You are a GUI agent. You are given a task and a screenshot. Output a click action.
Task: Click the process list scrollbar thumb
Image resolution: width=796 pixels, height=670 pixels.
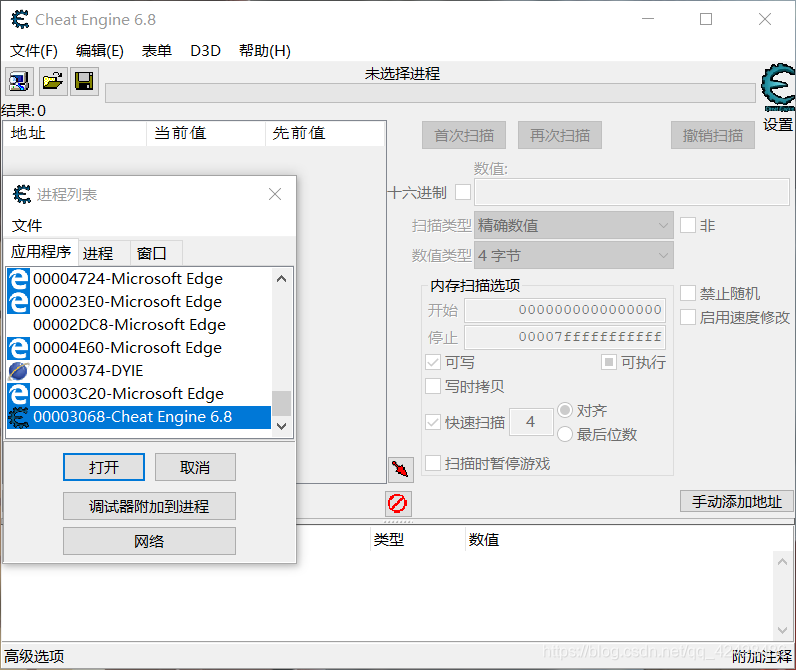point(282,403)
